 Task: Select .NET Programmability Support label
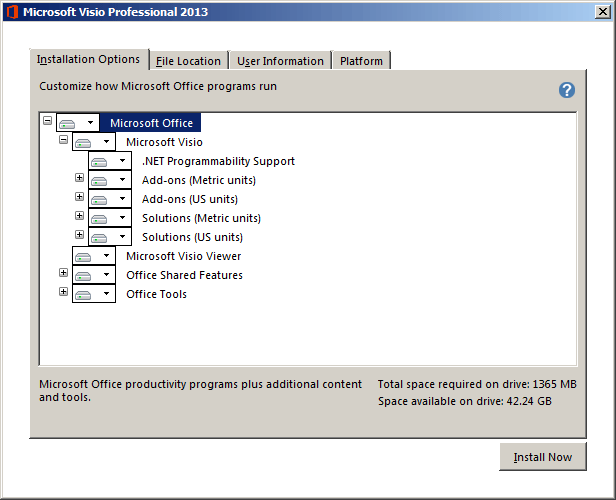218,161
